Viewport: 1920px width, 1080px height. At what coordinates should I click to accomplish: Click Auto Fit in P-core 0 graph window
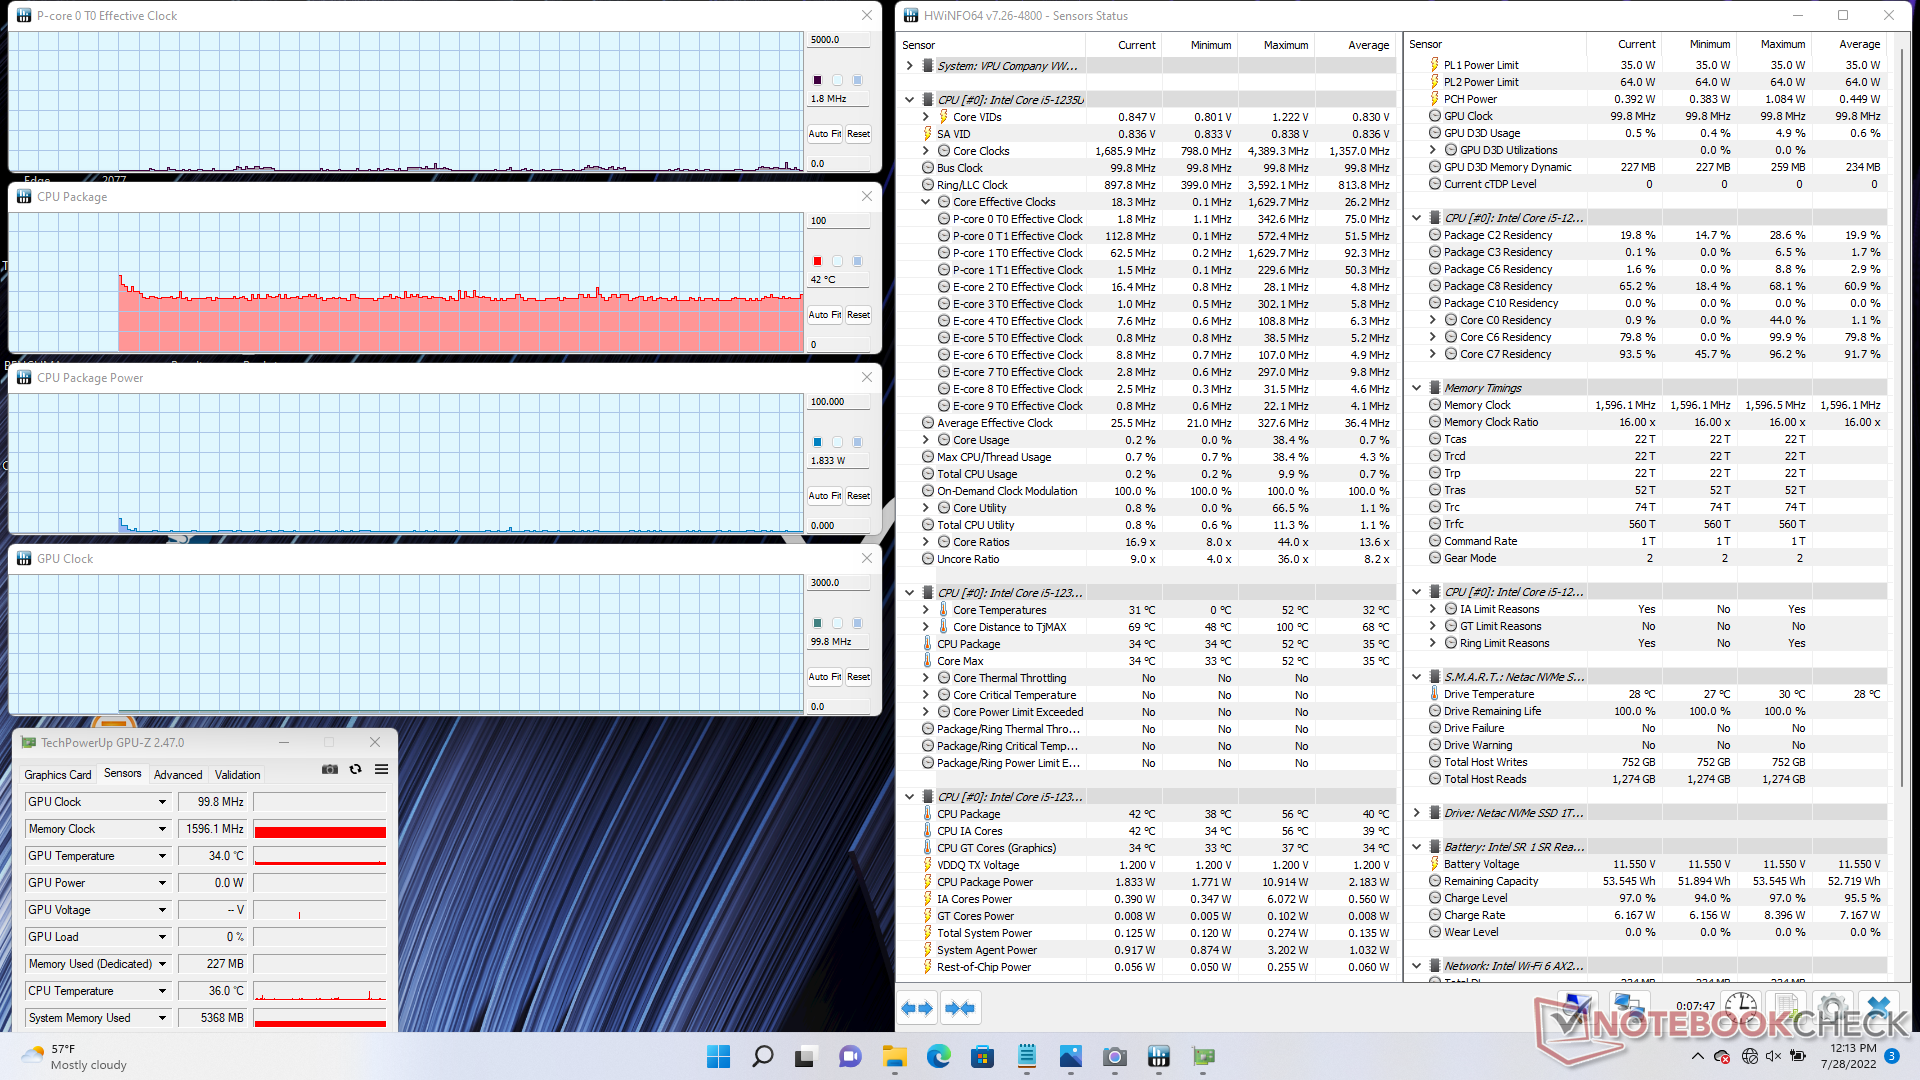(825, 134)
